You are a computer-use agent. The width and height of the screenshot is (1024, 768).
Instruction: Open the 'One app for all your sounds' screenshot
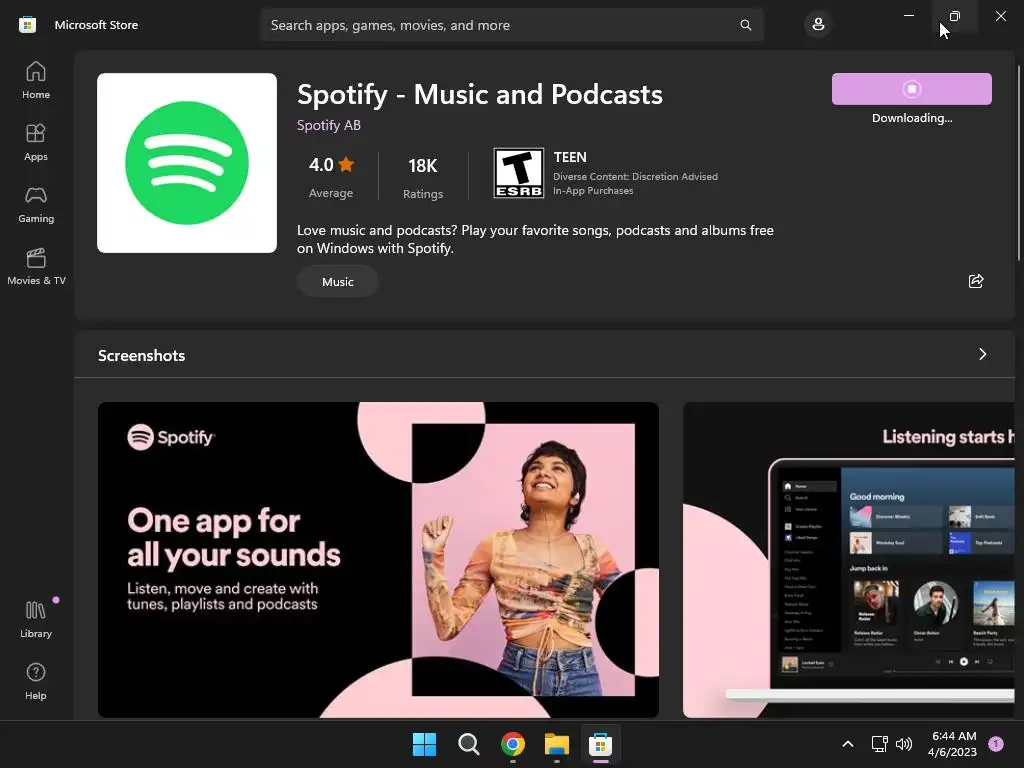point(378,560)
